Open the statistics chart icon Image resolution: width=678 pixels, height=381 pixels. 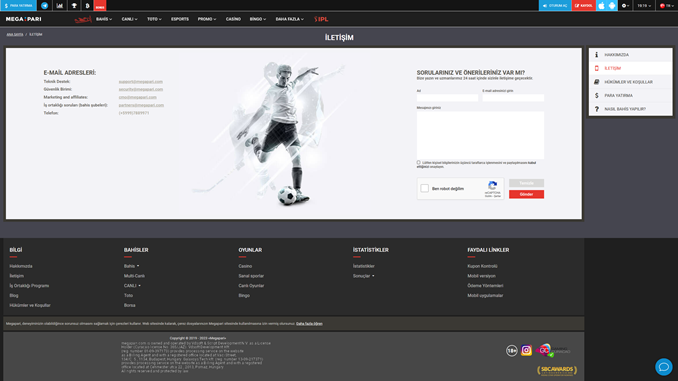(x=60, y=6)
